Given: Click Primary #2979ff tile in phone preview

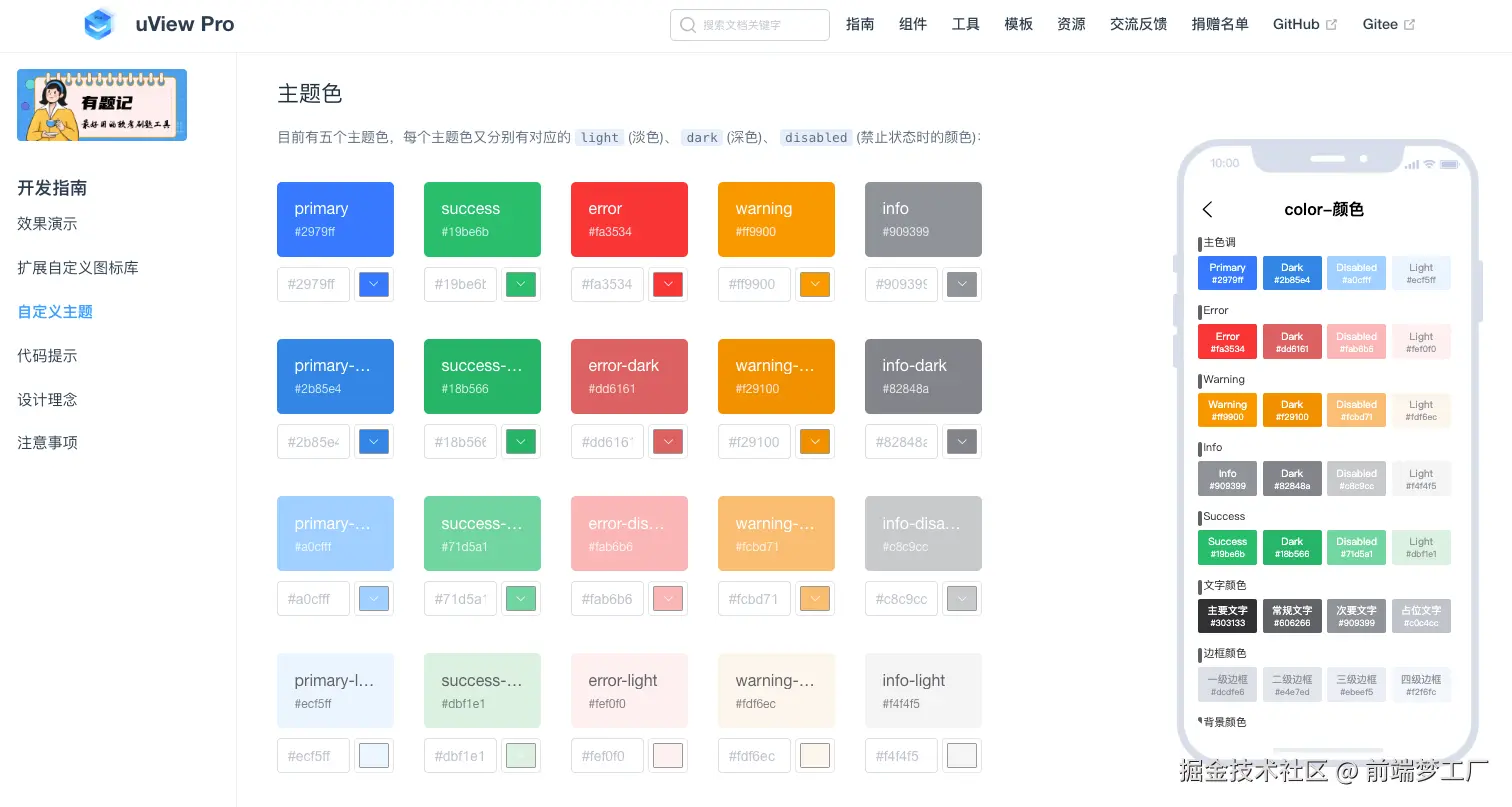Looking at the screenshot, I should [1227, 273].
